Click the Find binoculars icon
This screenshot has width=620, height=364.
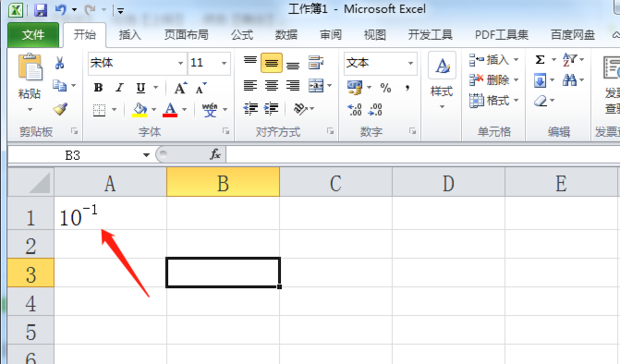tap(570, 81)
